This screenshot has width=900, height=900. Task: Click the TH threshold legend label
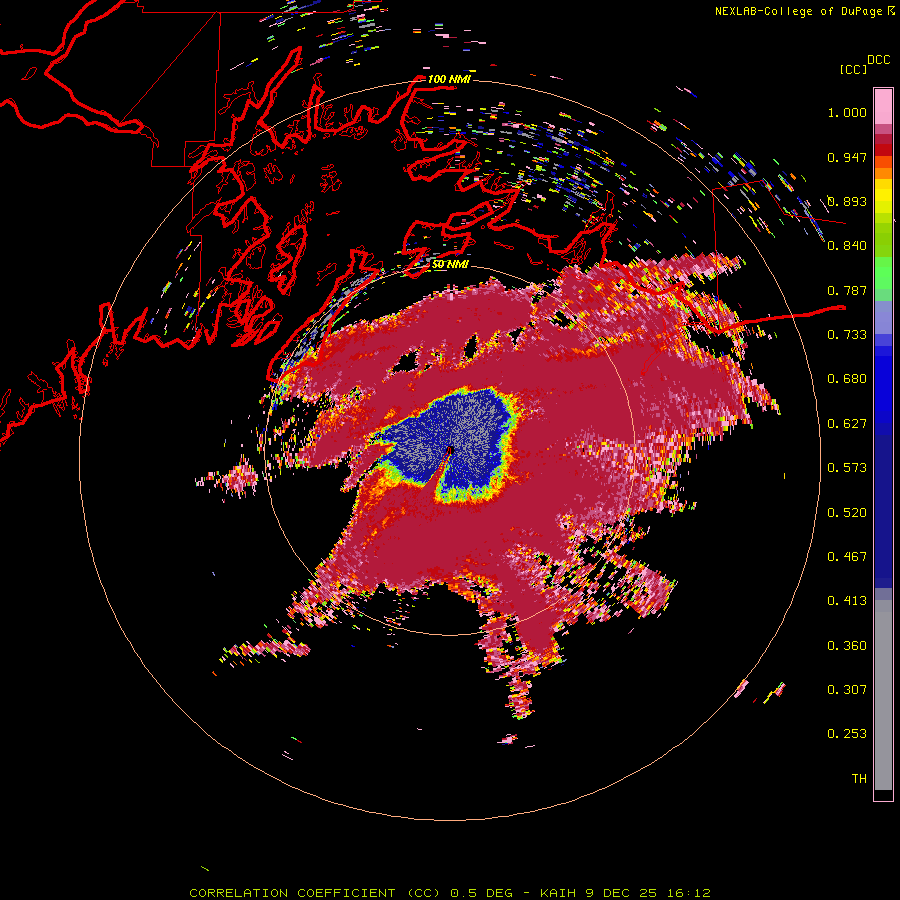tap(859, 779)
